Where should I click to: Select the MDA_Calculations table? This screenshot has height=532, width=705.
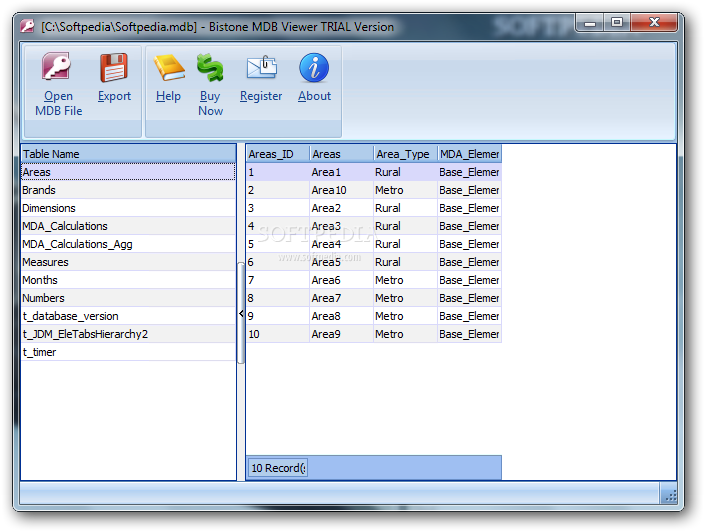point(128,226)
